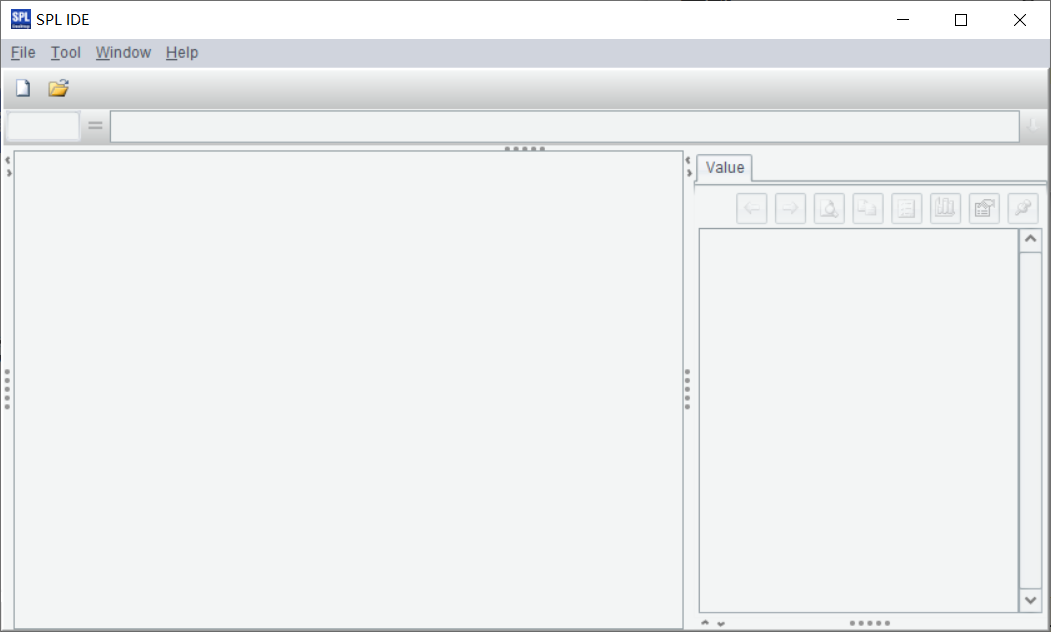Click the export sheet icon in Value panel
Screen dimensions: 1051x632
tap(985, 208)
